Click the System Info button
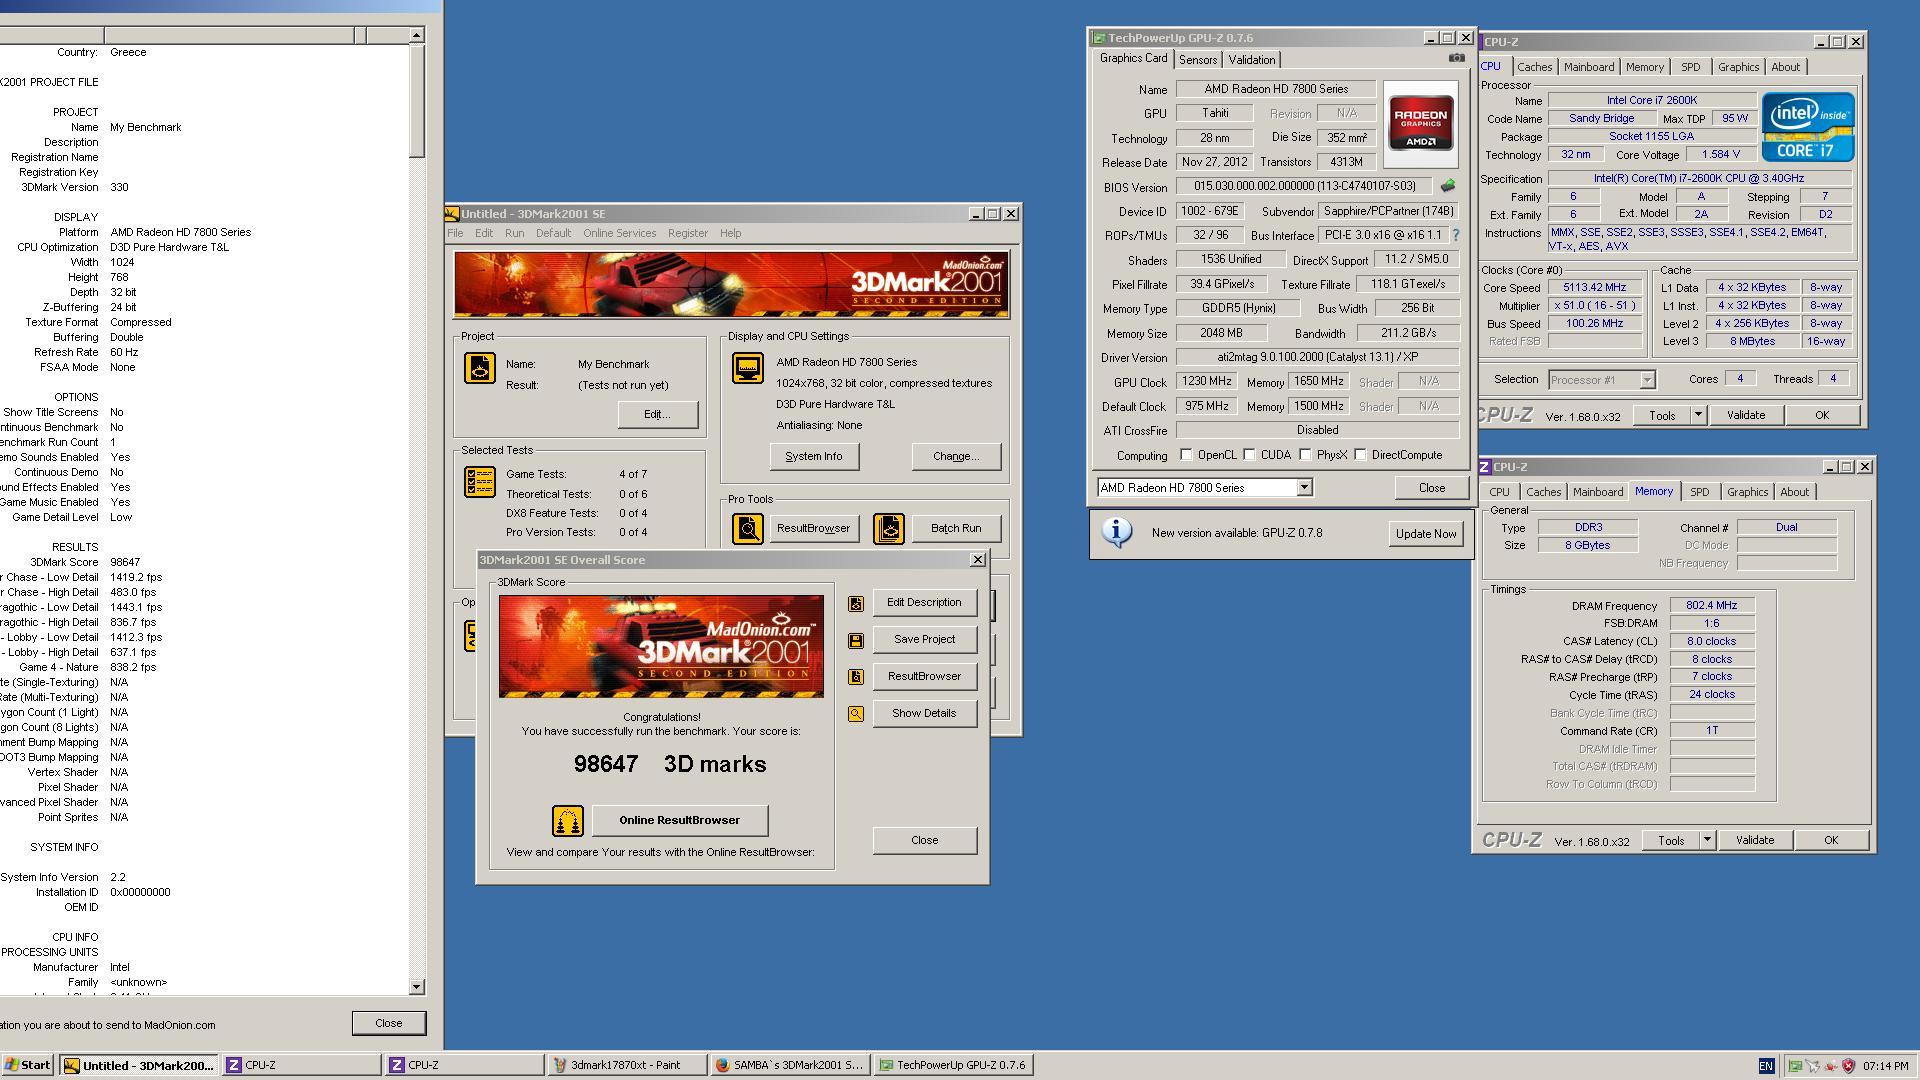The height and width of the screenshot is (1080, 1920). click(x=813, y=457)
